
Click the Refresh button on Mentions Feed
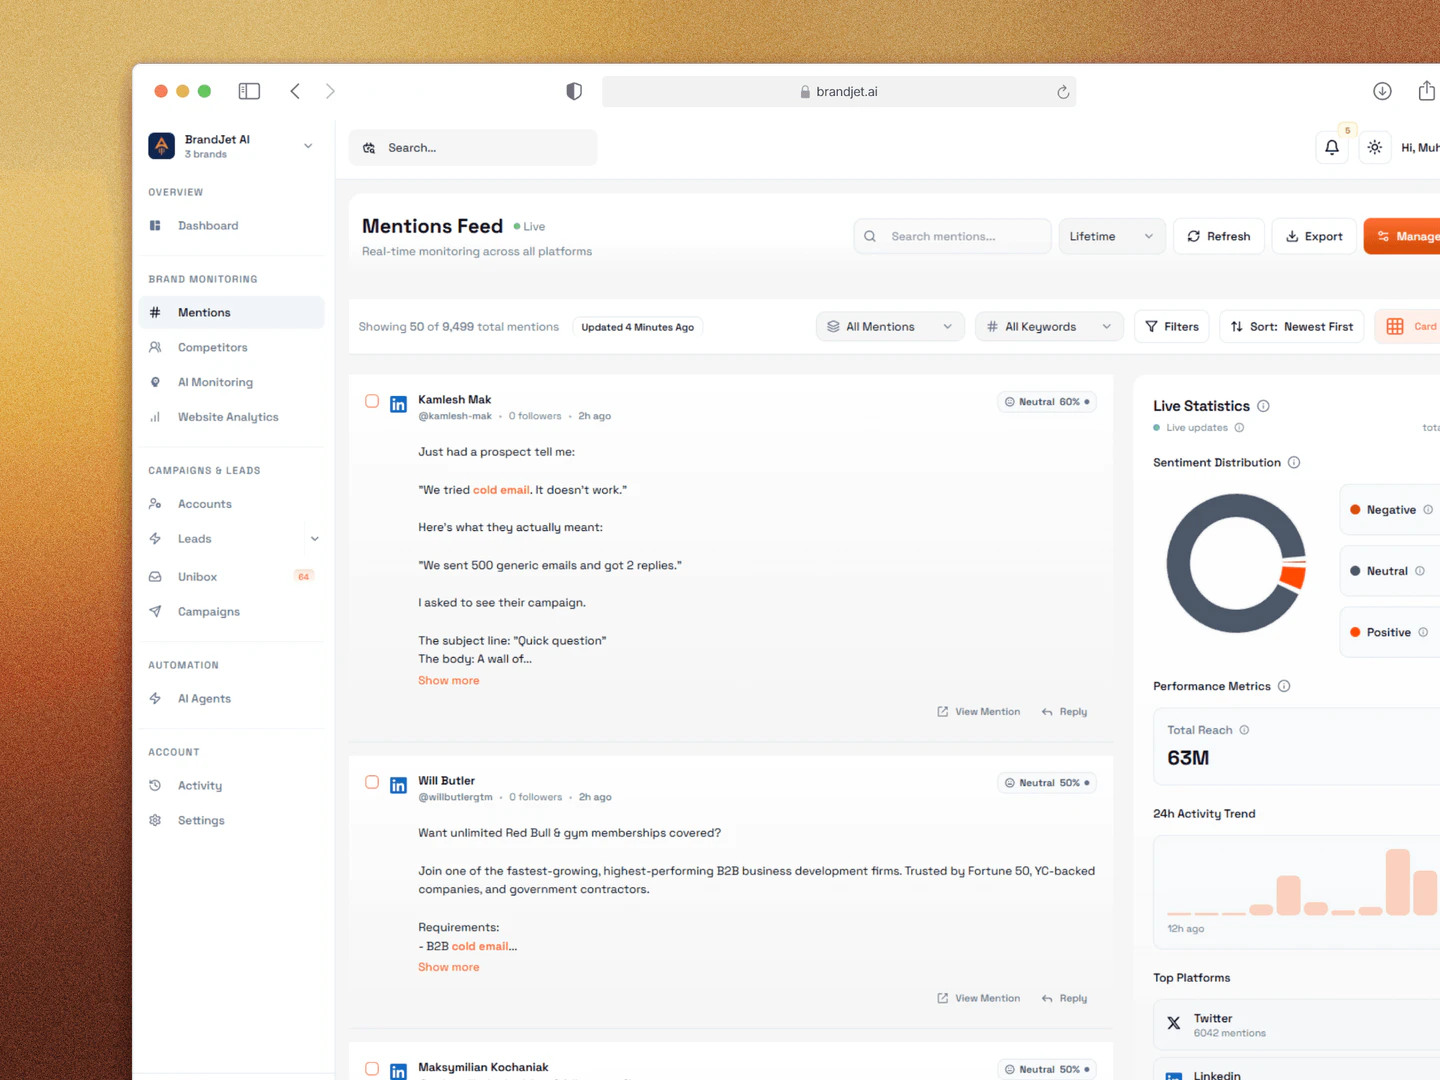coord(1218,236)
